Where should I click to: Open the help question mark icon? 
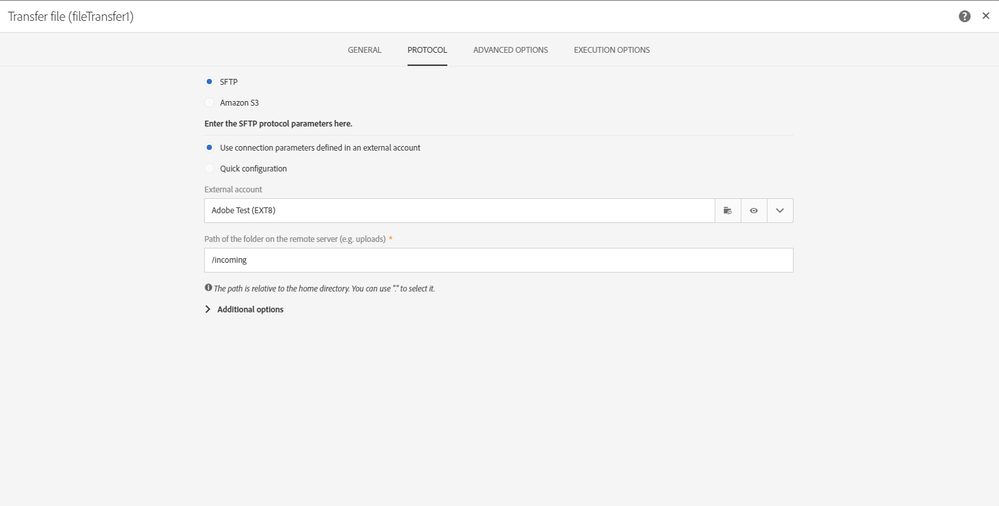[964, 16]
